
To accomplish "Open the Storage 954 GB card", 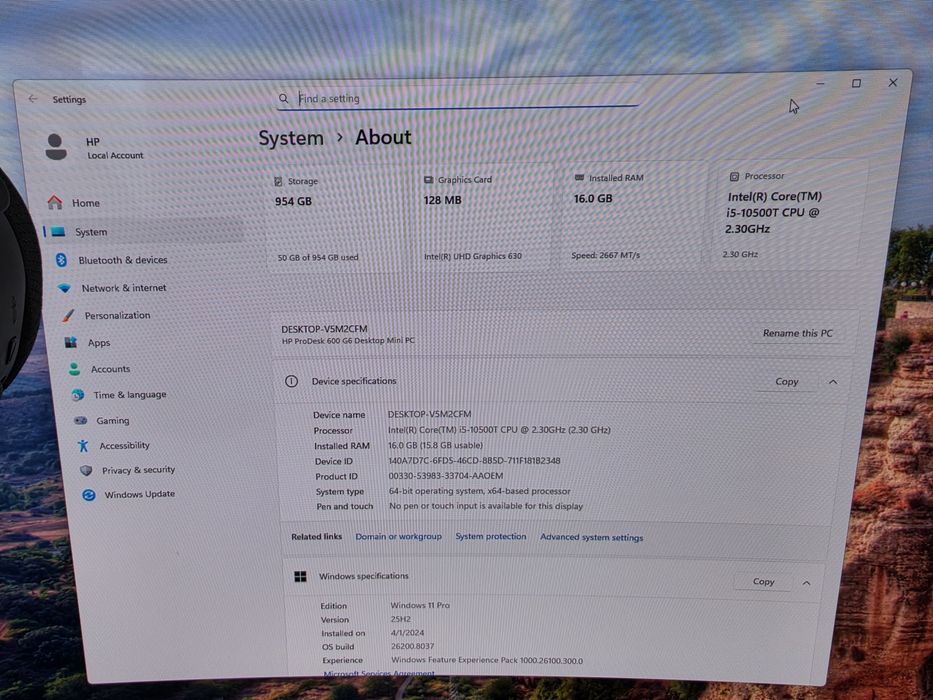I will click(341, 219).
